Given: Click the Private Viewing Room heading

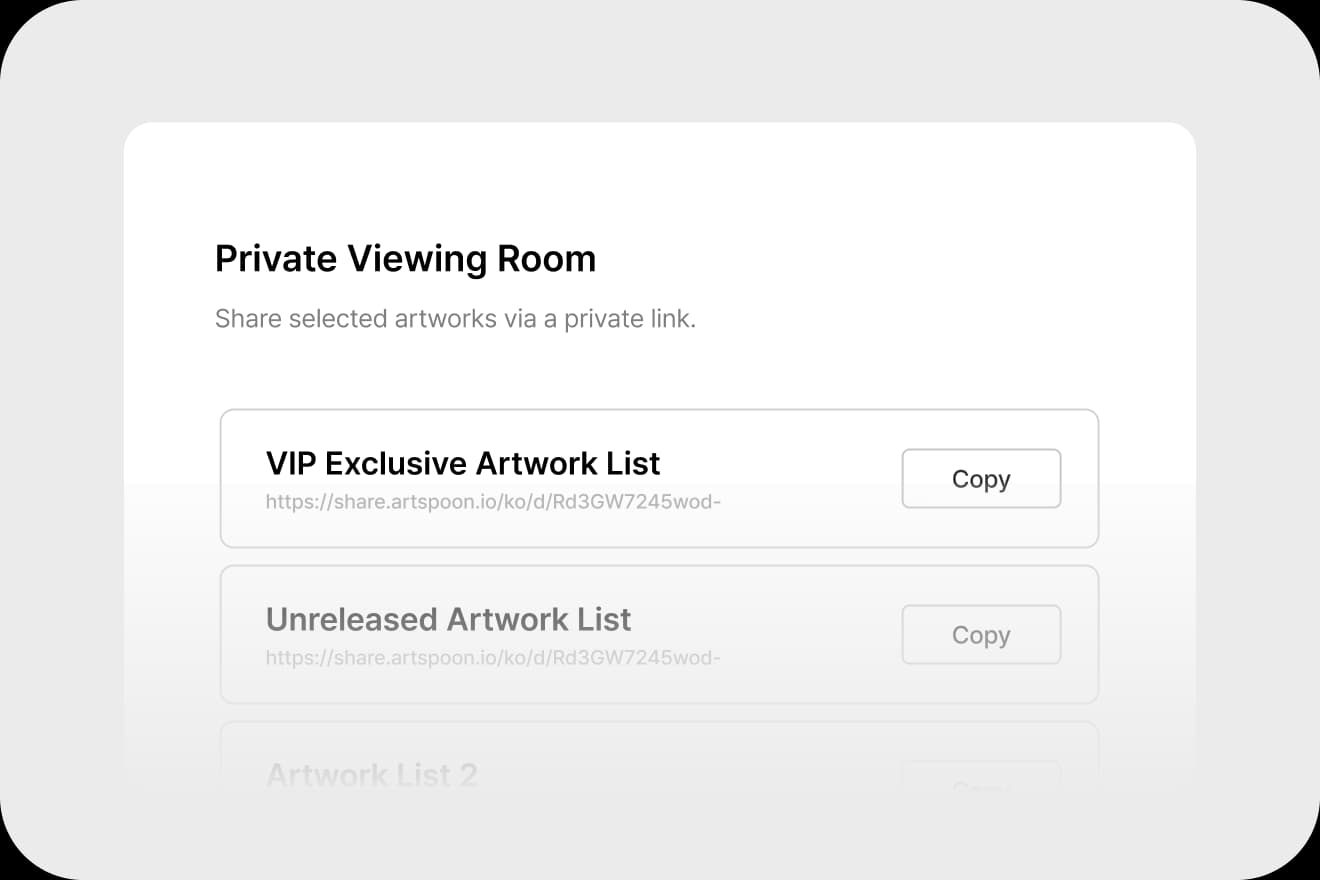Looking at the screenshot, I should coord(405,260).
